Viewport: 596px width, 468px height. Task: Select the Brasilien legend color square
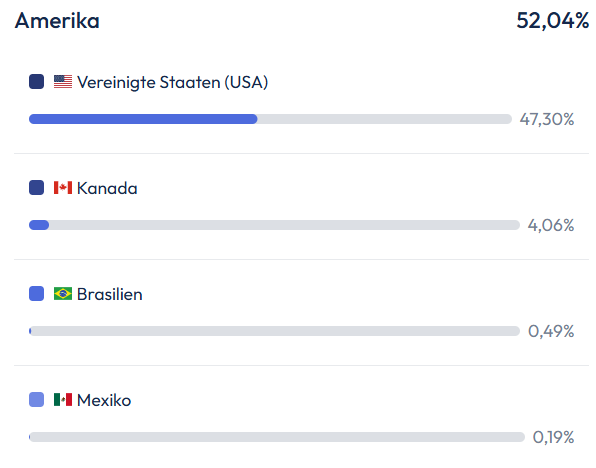tap(36, 294)
